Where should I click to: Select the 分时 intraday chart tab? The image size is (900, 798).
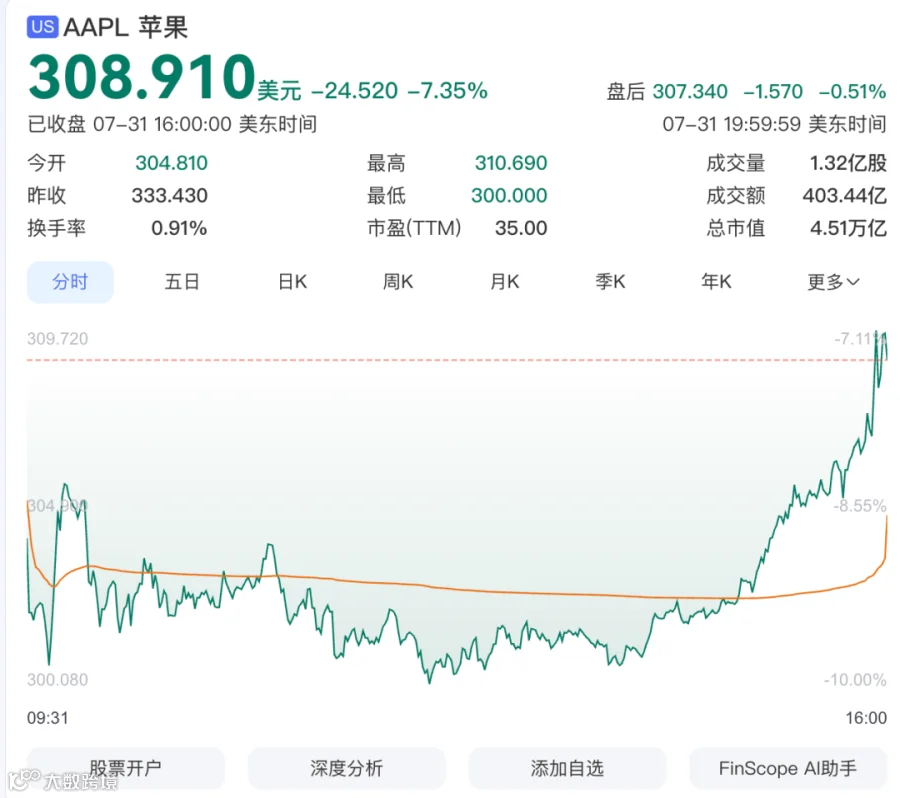pos(70,282)
